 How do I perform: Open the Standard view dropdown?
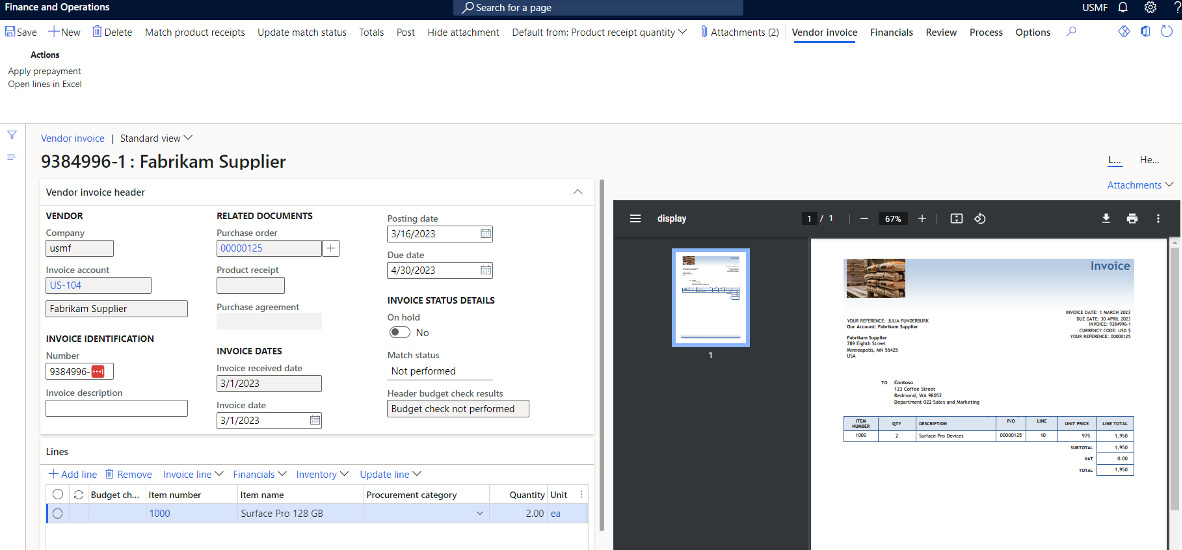point(156,139)
